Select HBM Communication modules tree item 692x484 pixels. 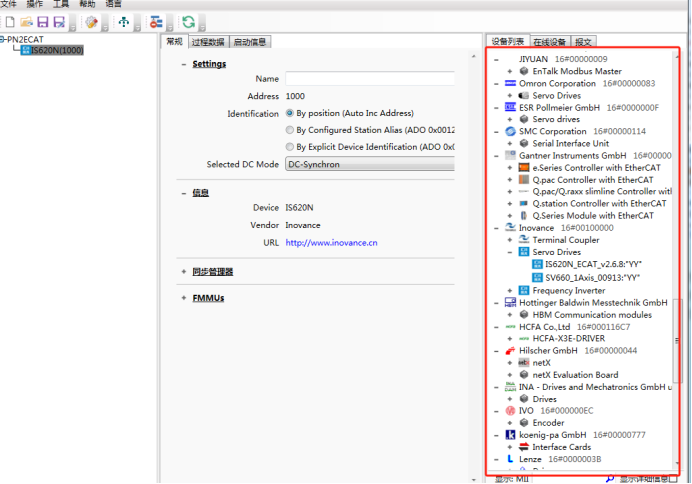pos(592,315)
